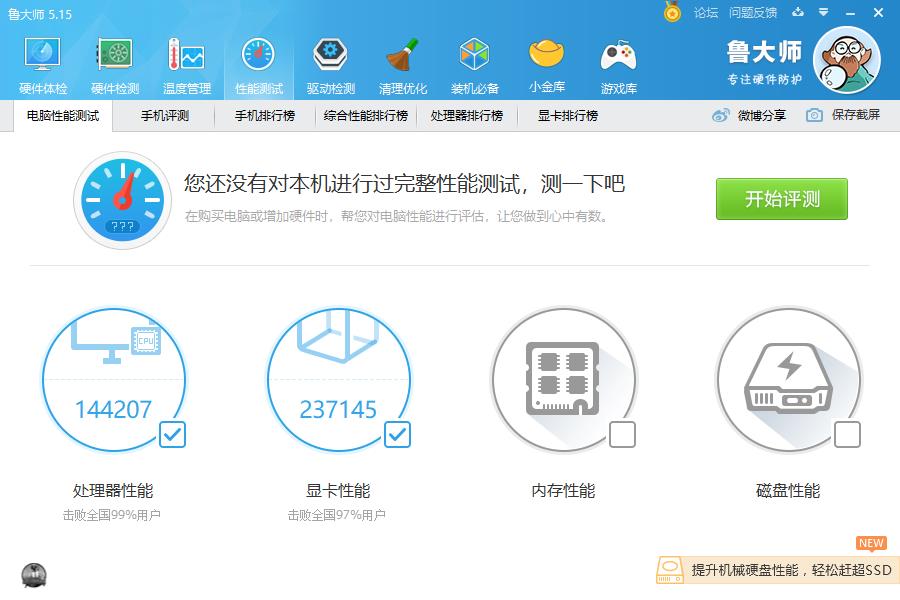900x600 pixels.
Task: Open 论坛 forum link
Action: [705, 13]
